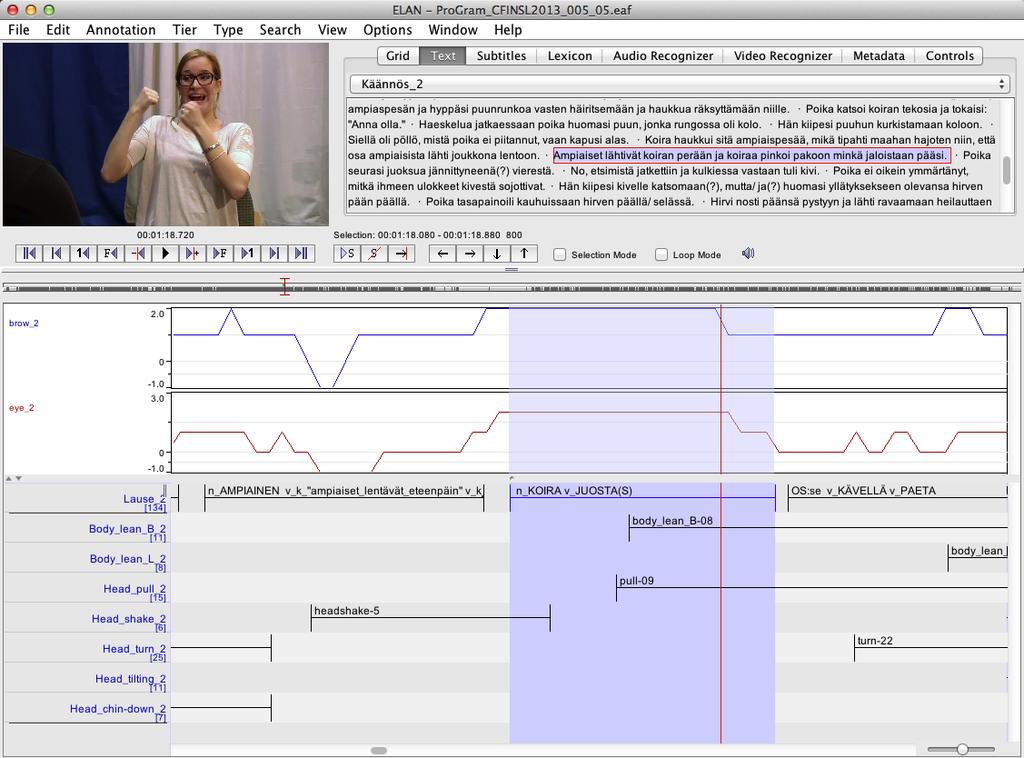
Task: Switch to the Grid tab
Action: 398,55
